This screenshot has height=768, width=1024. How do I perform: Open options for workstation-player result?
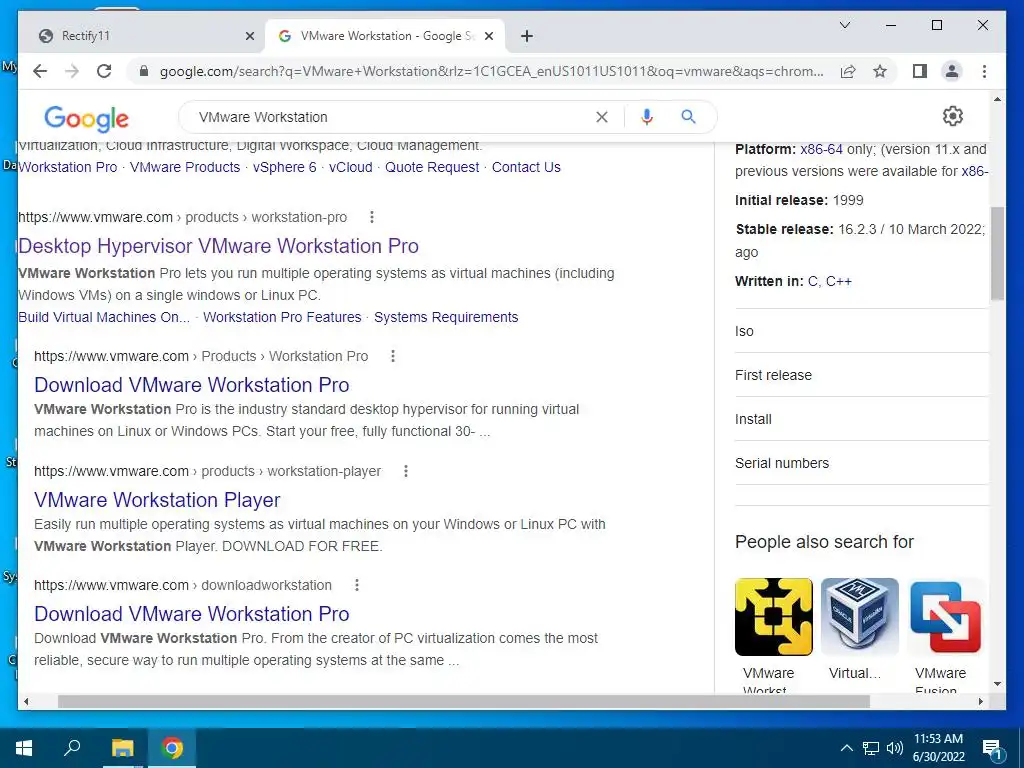coord(406,471)
